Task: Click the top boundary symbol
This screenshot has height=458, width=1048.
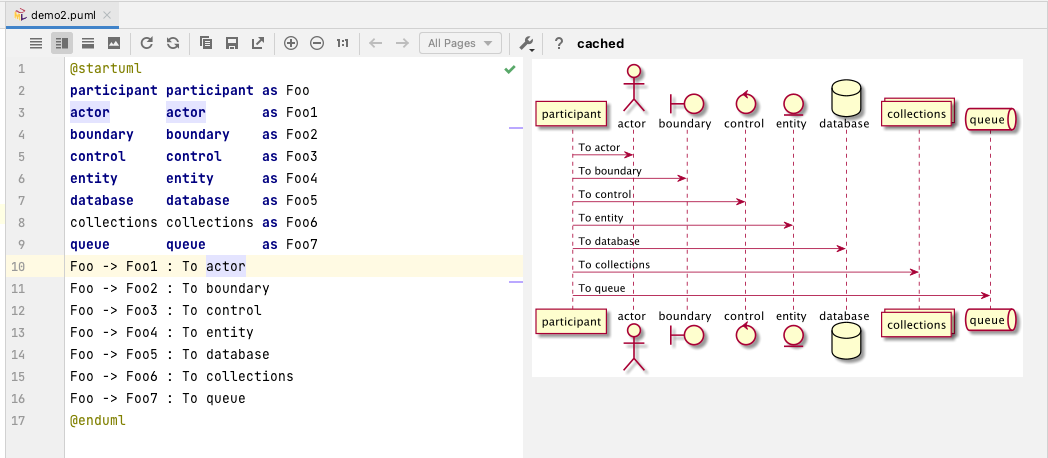Action: (686, 102)
